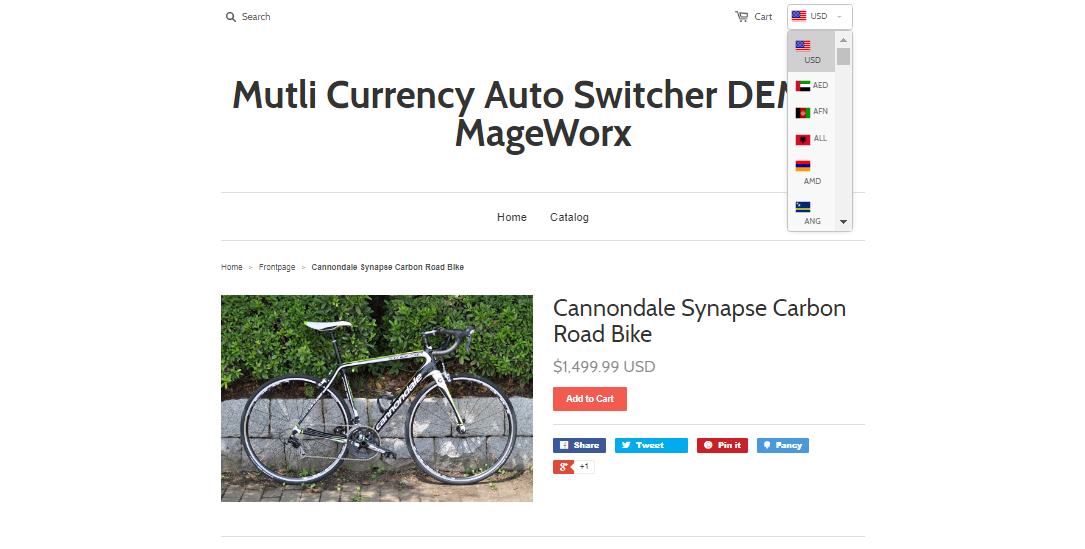
Task: Tweet this product
Action: 651,445
